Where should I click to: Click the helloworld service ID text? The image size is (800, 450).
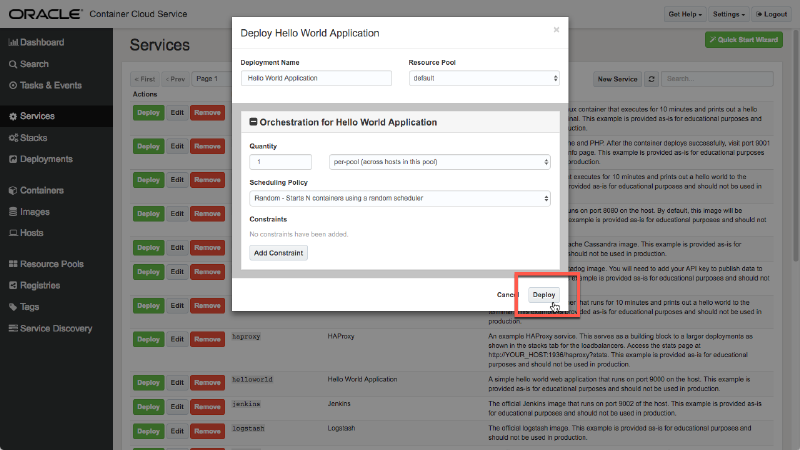[x=253, y=380]
